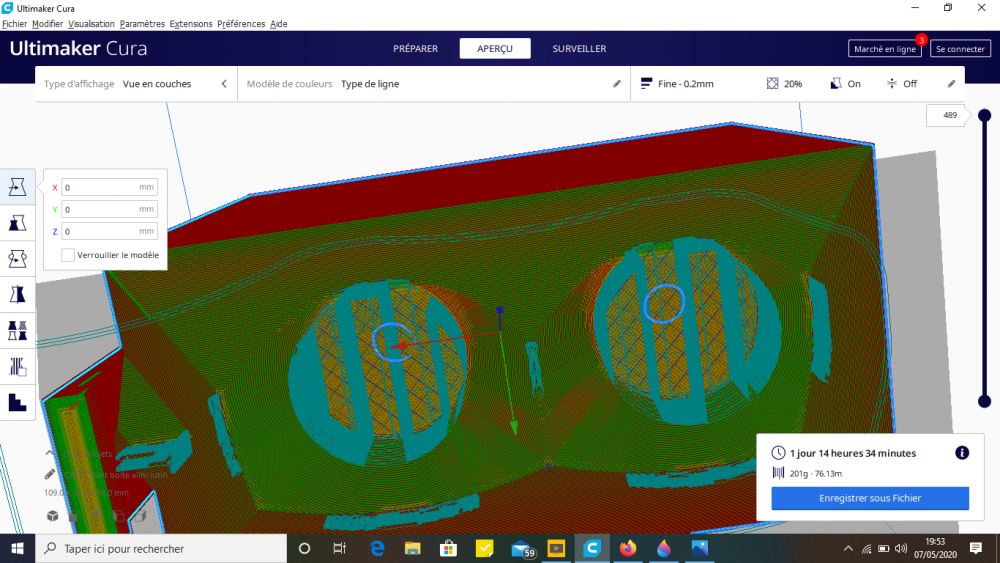
Task: Open the per-model settings tool
Action: click(x=17, y=330)
